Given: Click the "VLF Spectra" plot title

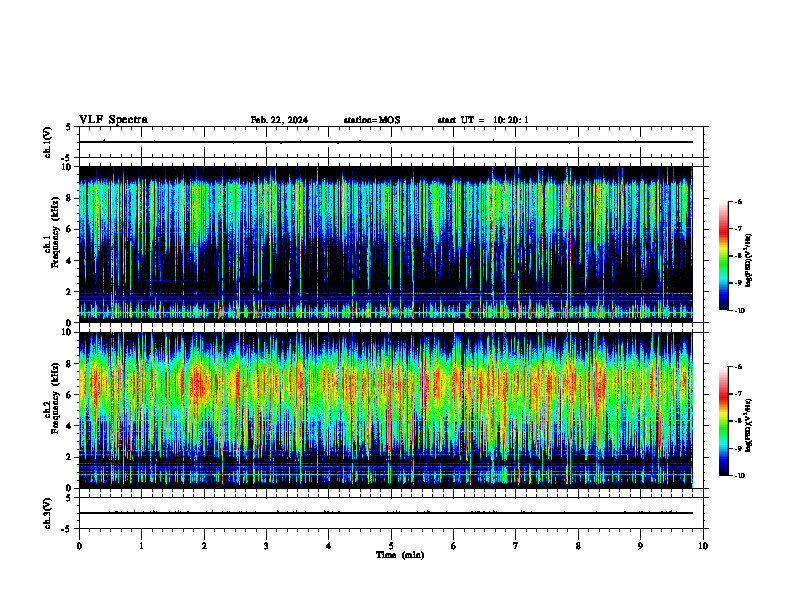Looking at the screenshot, I should click(113, 120).
